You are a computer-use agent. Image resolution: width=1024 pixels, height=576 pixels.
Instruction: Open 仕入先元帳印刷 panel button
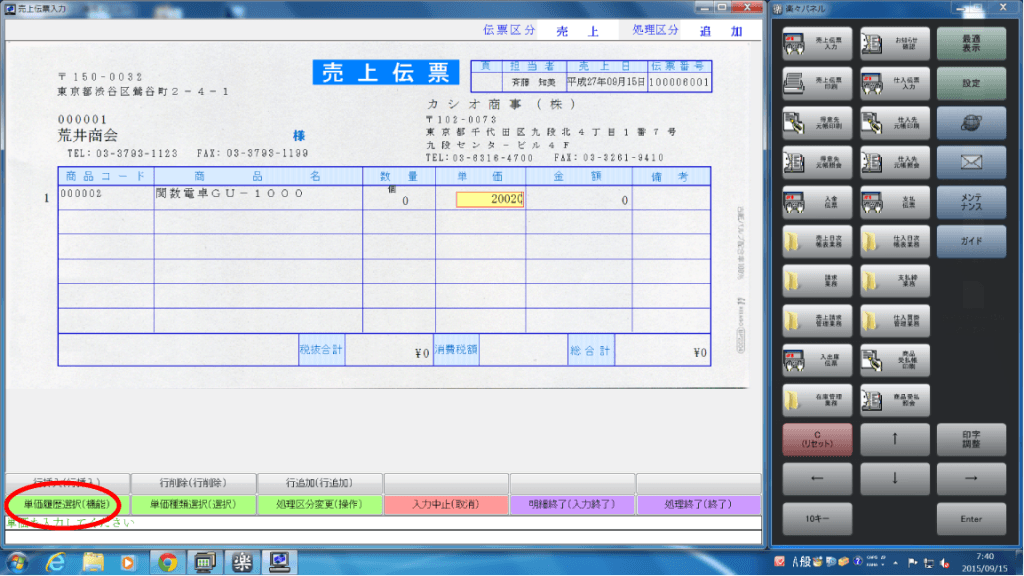pyautogui.click(x=895, y=123)
